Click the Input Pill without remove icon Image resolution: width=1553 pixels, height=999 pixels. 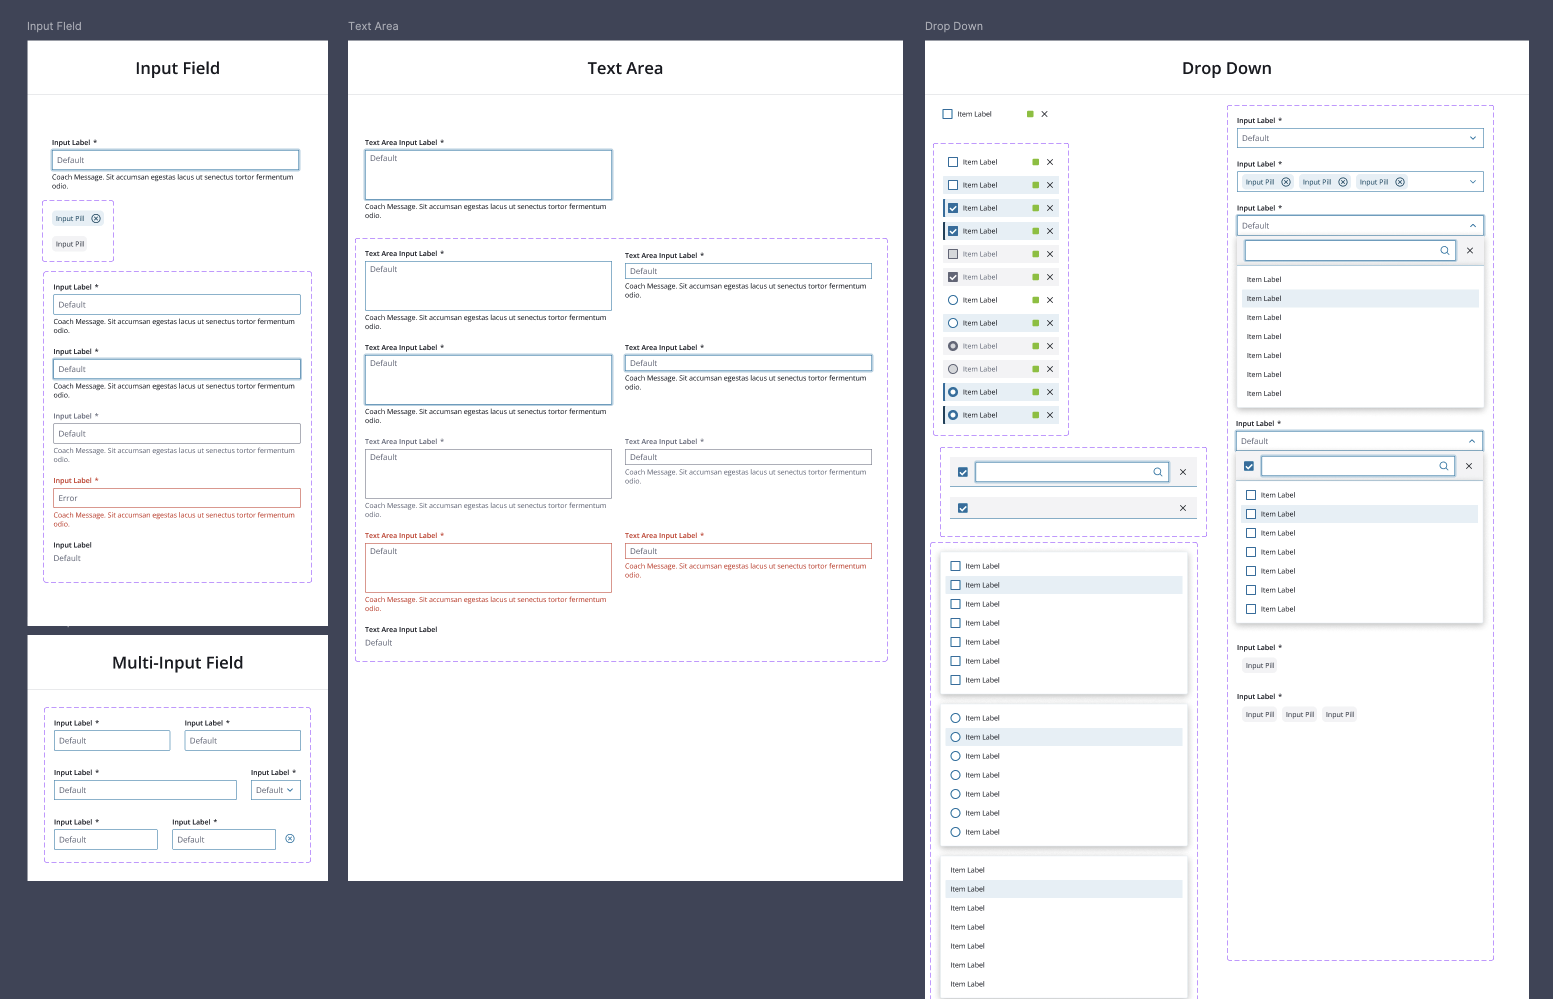point(70,244)
